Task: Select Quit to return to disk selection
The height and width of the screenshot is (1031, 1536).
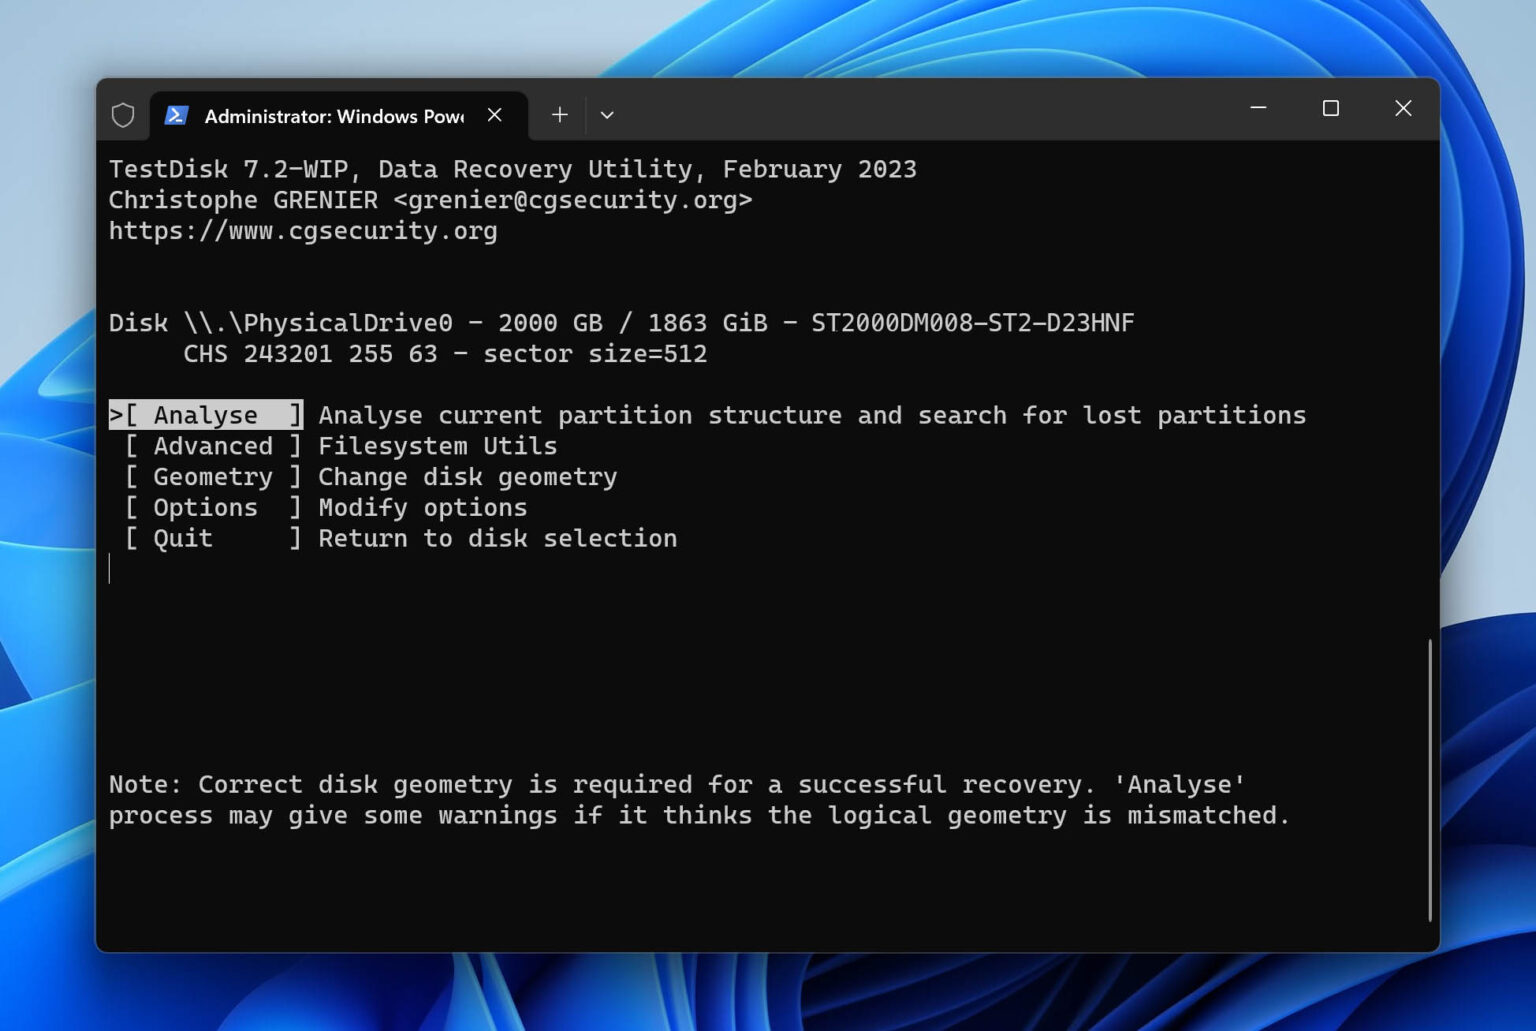Action: pyautogui.click(x=182, y=538)
